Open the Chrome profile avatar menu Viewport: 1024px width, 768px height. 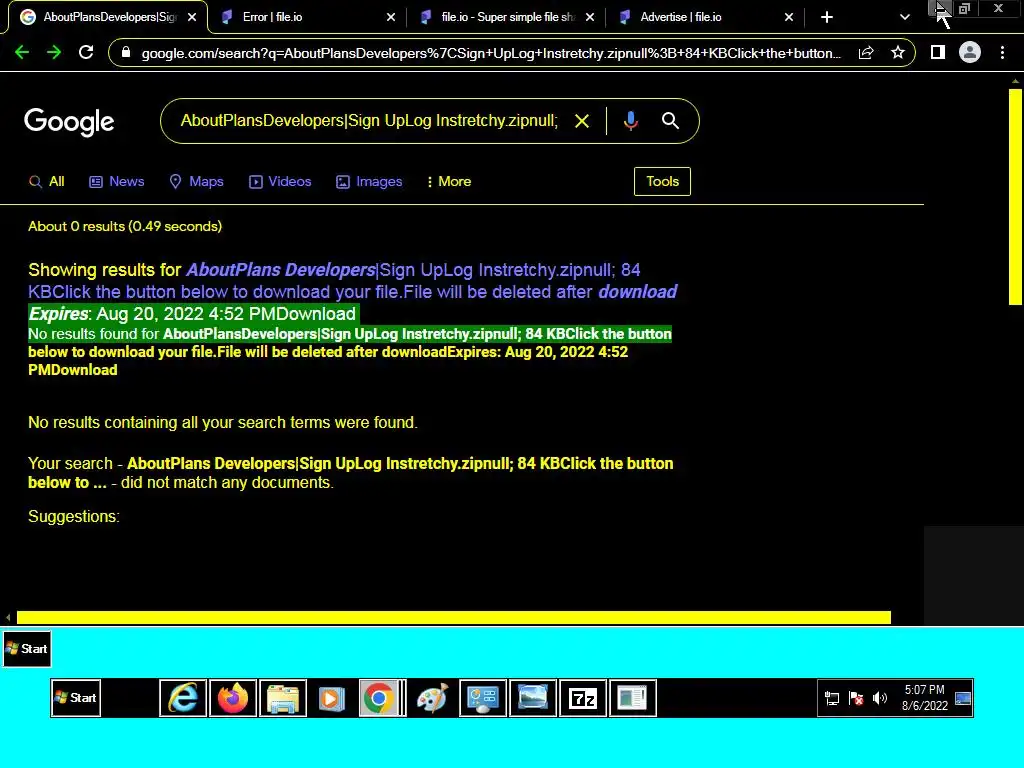(970, 52)
